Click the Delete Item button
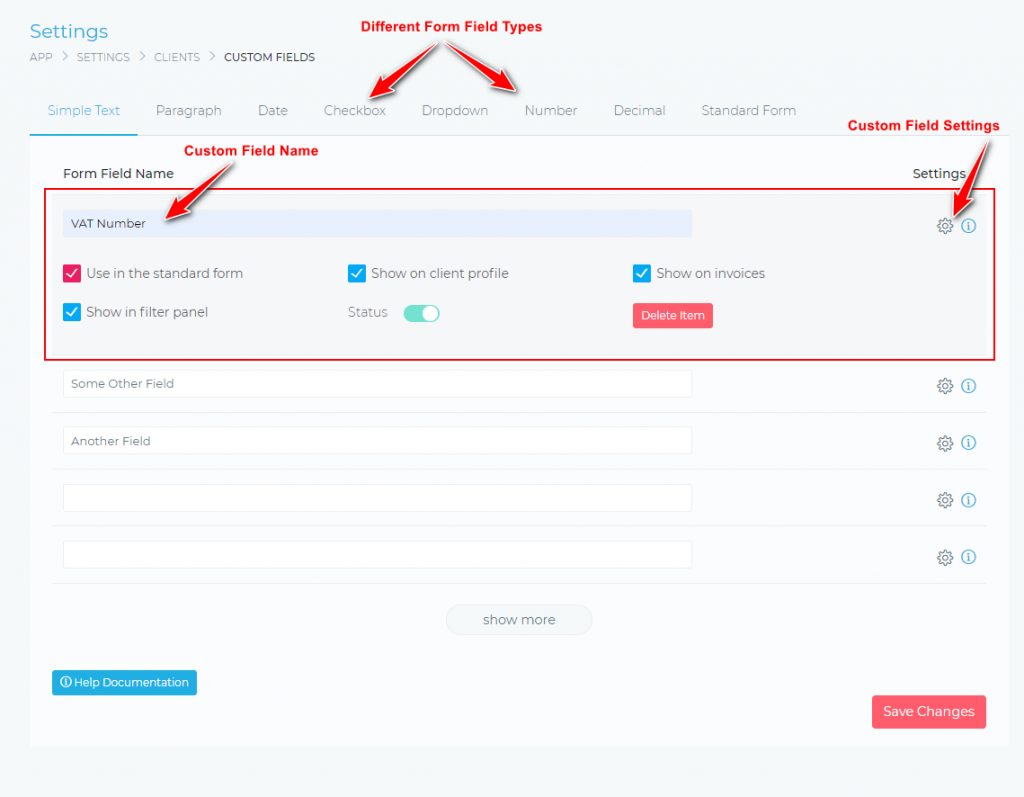1024x797 pixels. click(x=672, y=315)
